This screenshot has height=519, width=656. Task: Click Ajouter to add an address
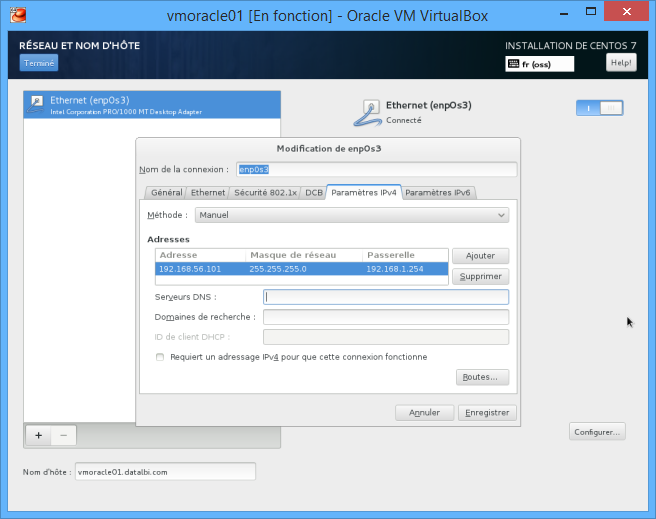[480, 256]
